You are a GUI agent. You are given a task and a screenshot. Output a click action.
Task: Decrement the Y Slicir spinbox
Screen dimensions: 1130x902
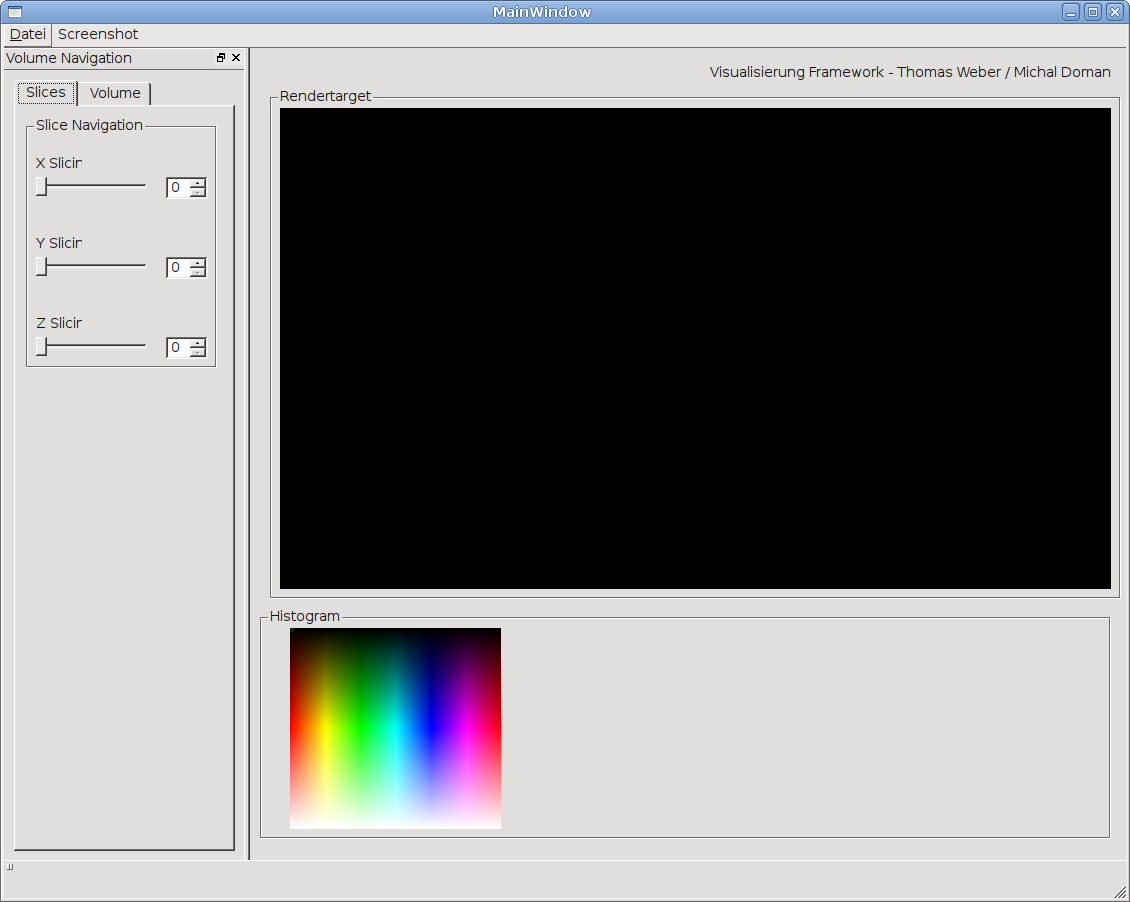click(x=198, y=272)
